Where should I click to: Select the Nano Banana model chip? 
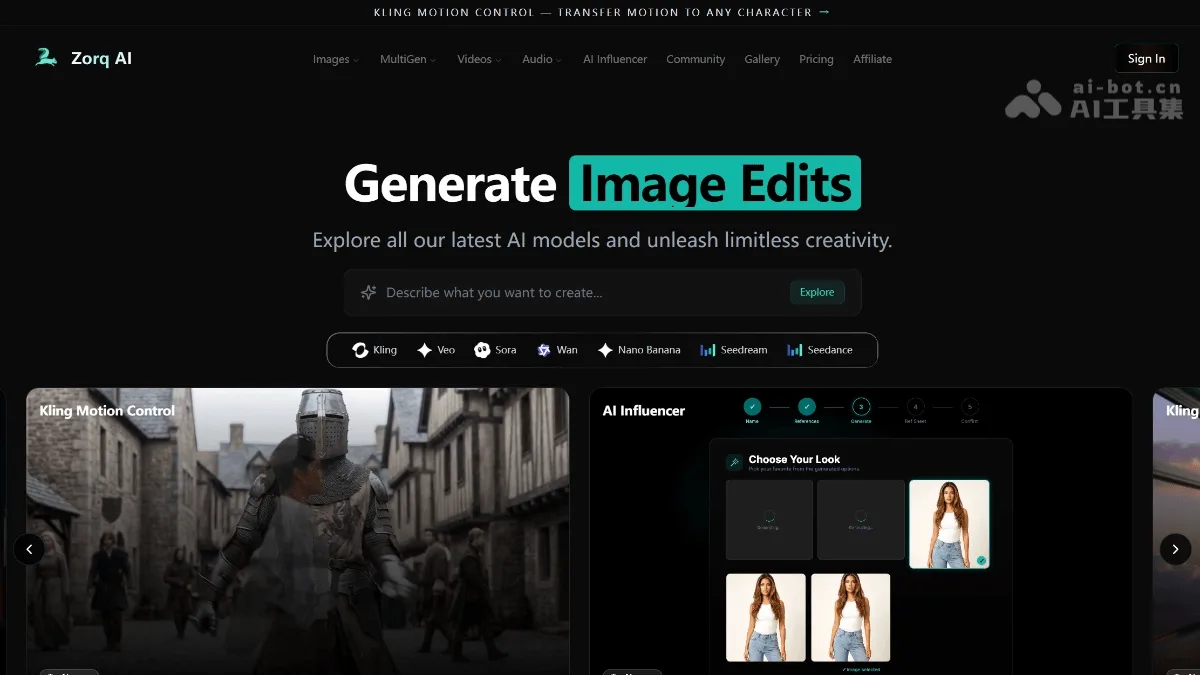[639, 350]
